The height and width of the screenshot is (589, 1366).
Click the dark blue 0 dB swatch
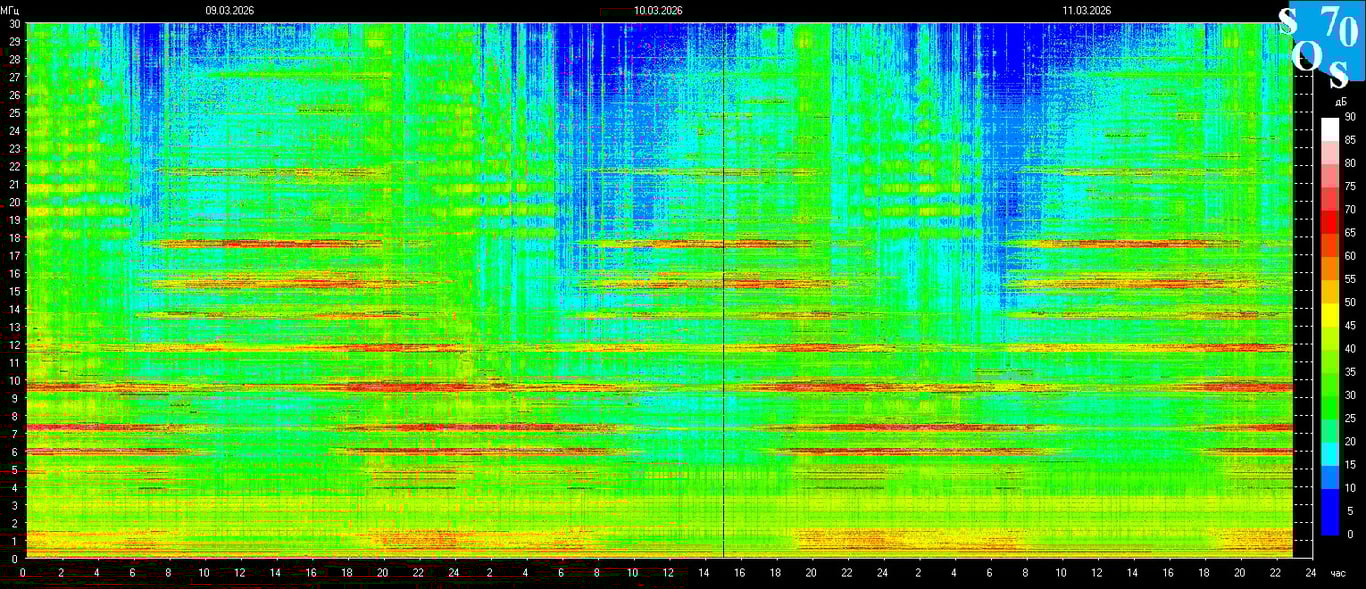[x=1329, y=523]
